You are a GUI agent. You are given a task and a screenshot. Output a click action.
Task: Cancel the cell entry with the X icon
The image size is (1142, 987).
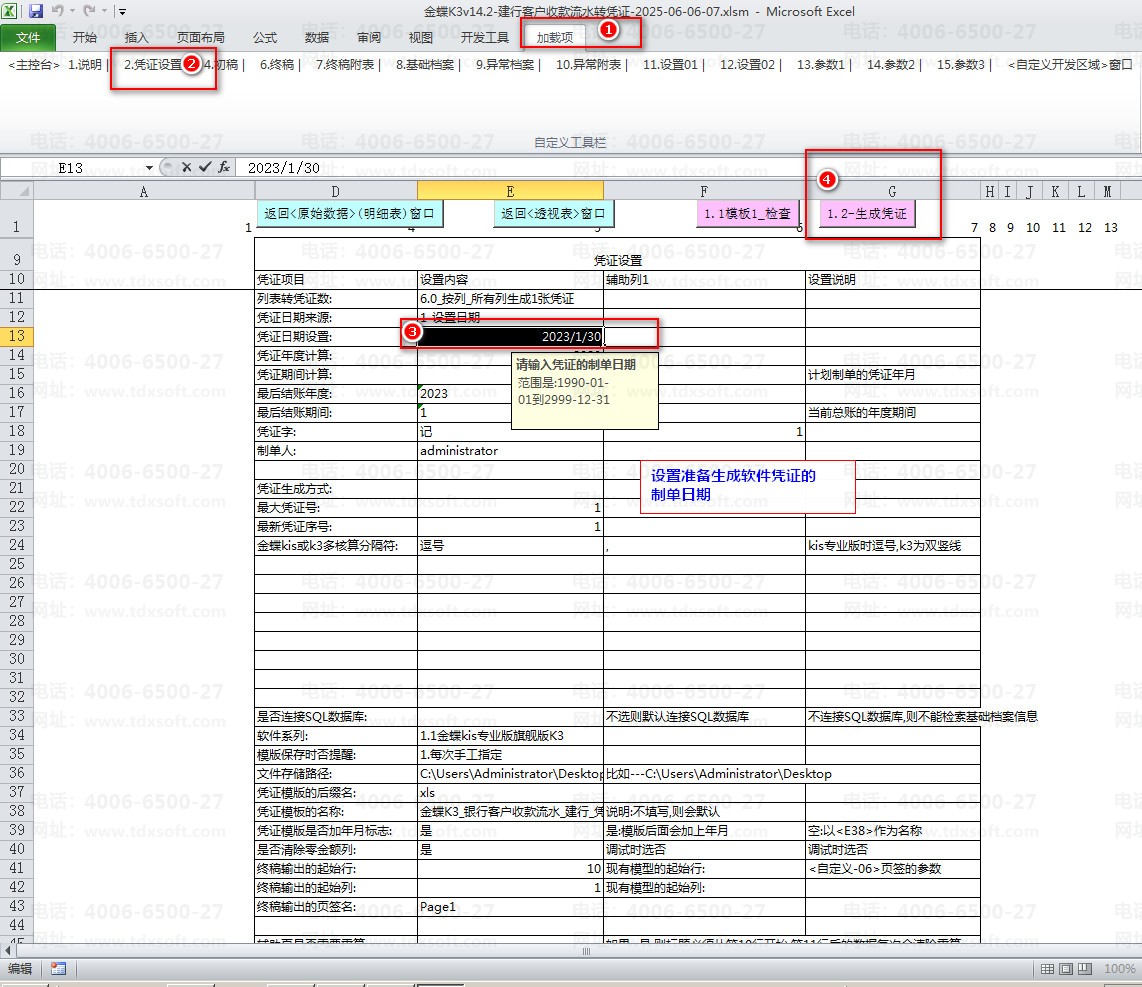tap(186, 168)
